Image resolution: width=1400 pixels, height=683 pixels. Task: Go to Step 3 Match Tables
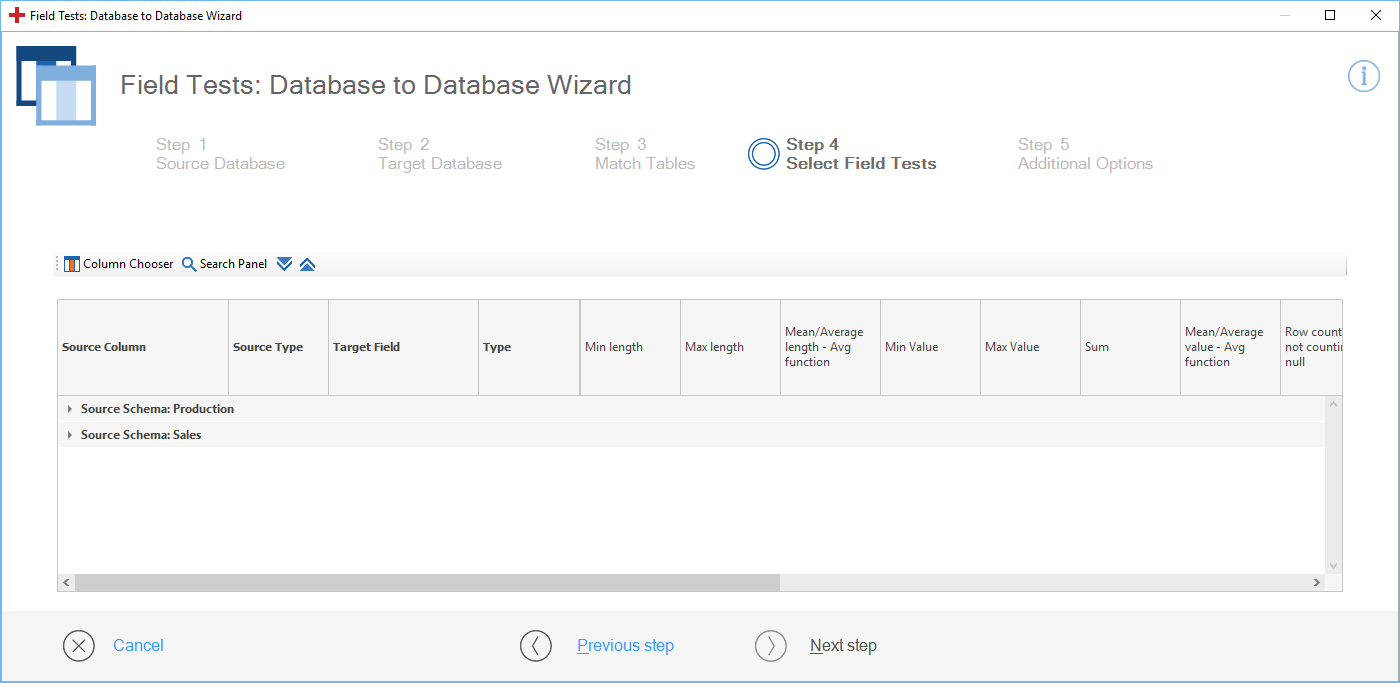tap(644, 154)
